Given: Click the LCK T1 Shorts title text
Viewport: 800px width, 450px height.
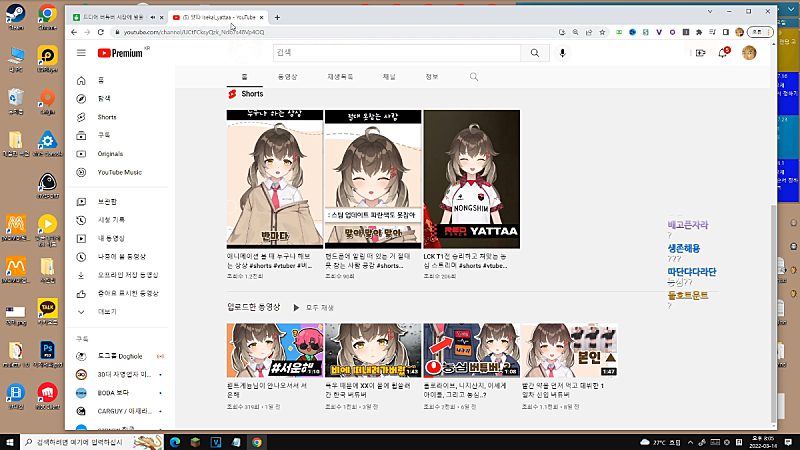Looking at the screenshot, I should (x=465, y=261).
